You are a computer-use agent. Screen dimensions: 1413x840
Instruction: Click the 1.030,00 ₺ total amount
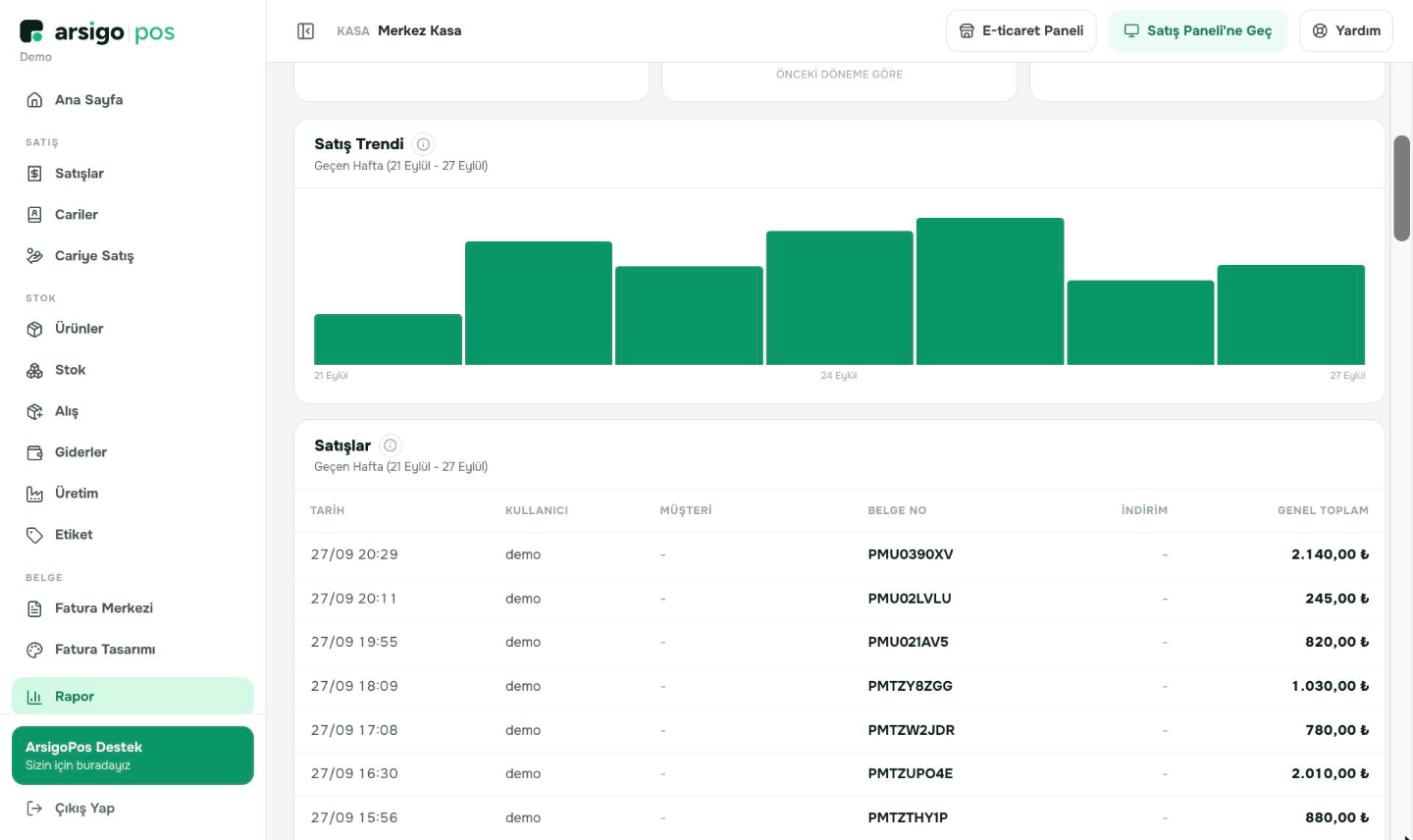pos(1330,686)
